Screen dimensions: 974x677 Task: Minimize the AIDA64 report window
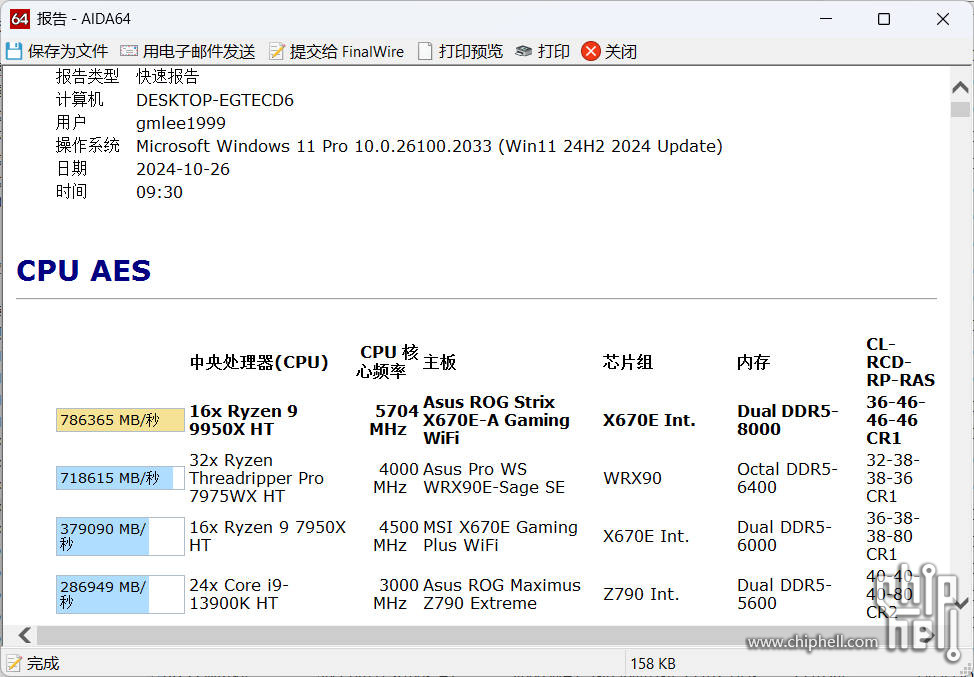tap(826, 19)
